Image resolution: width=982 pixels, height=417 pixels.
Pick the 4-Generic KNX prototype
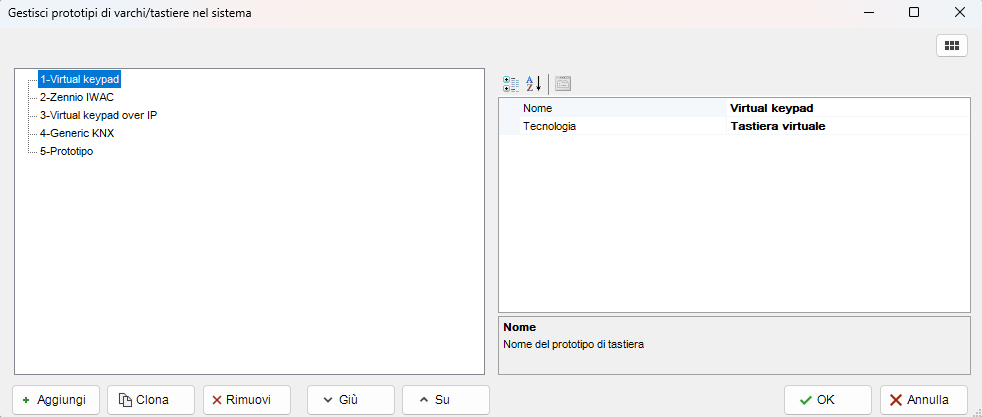76,133
